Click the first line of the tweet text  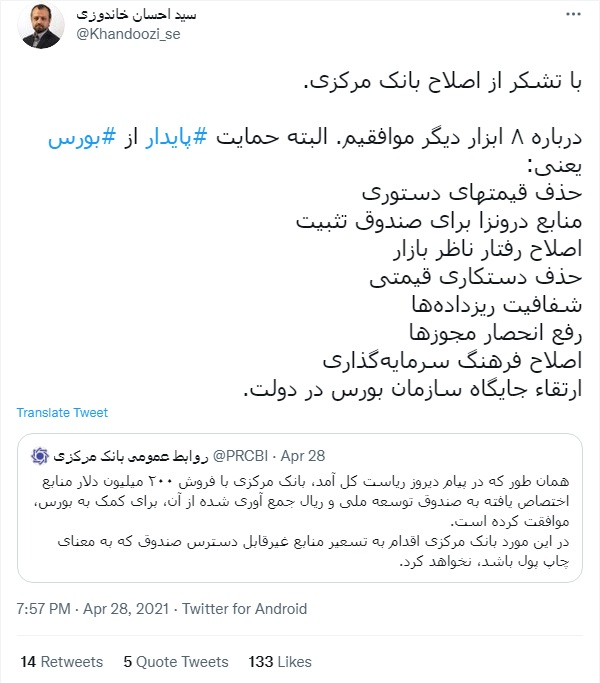click(x=443, y=81)
